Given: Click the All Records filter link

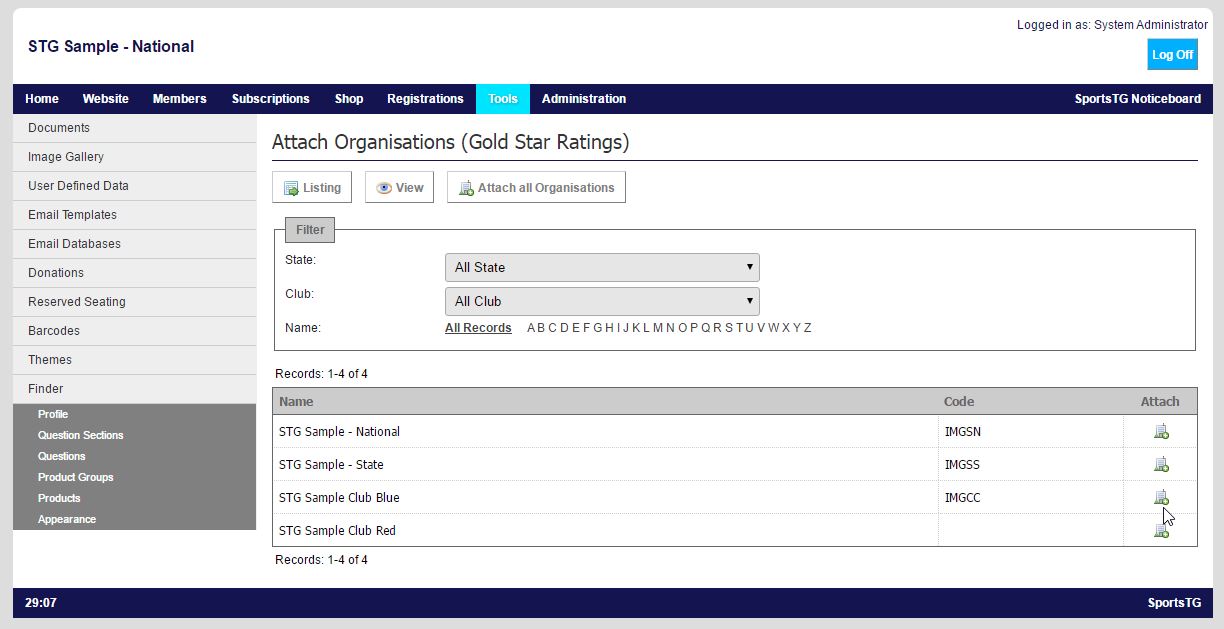Looking at the screenshot, I should 478,328.
